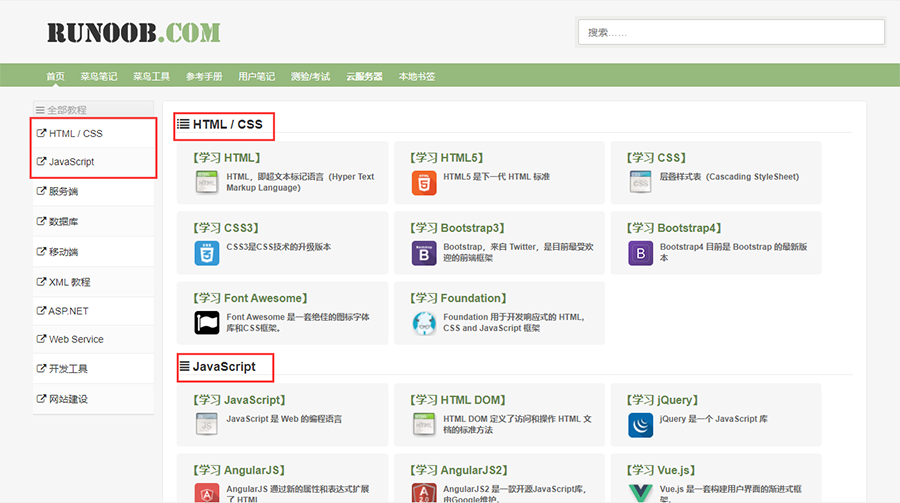Viewport: 900px width, 503px height.
Task: Open the 参考手册 navigation item
Action: 204,76
